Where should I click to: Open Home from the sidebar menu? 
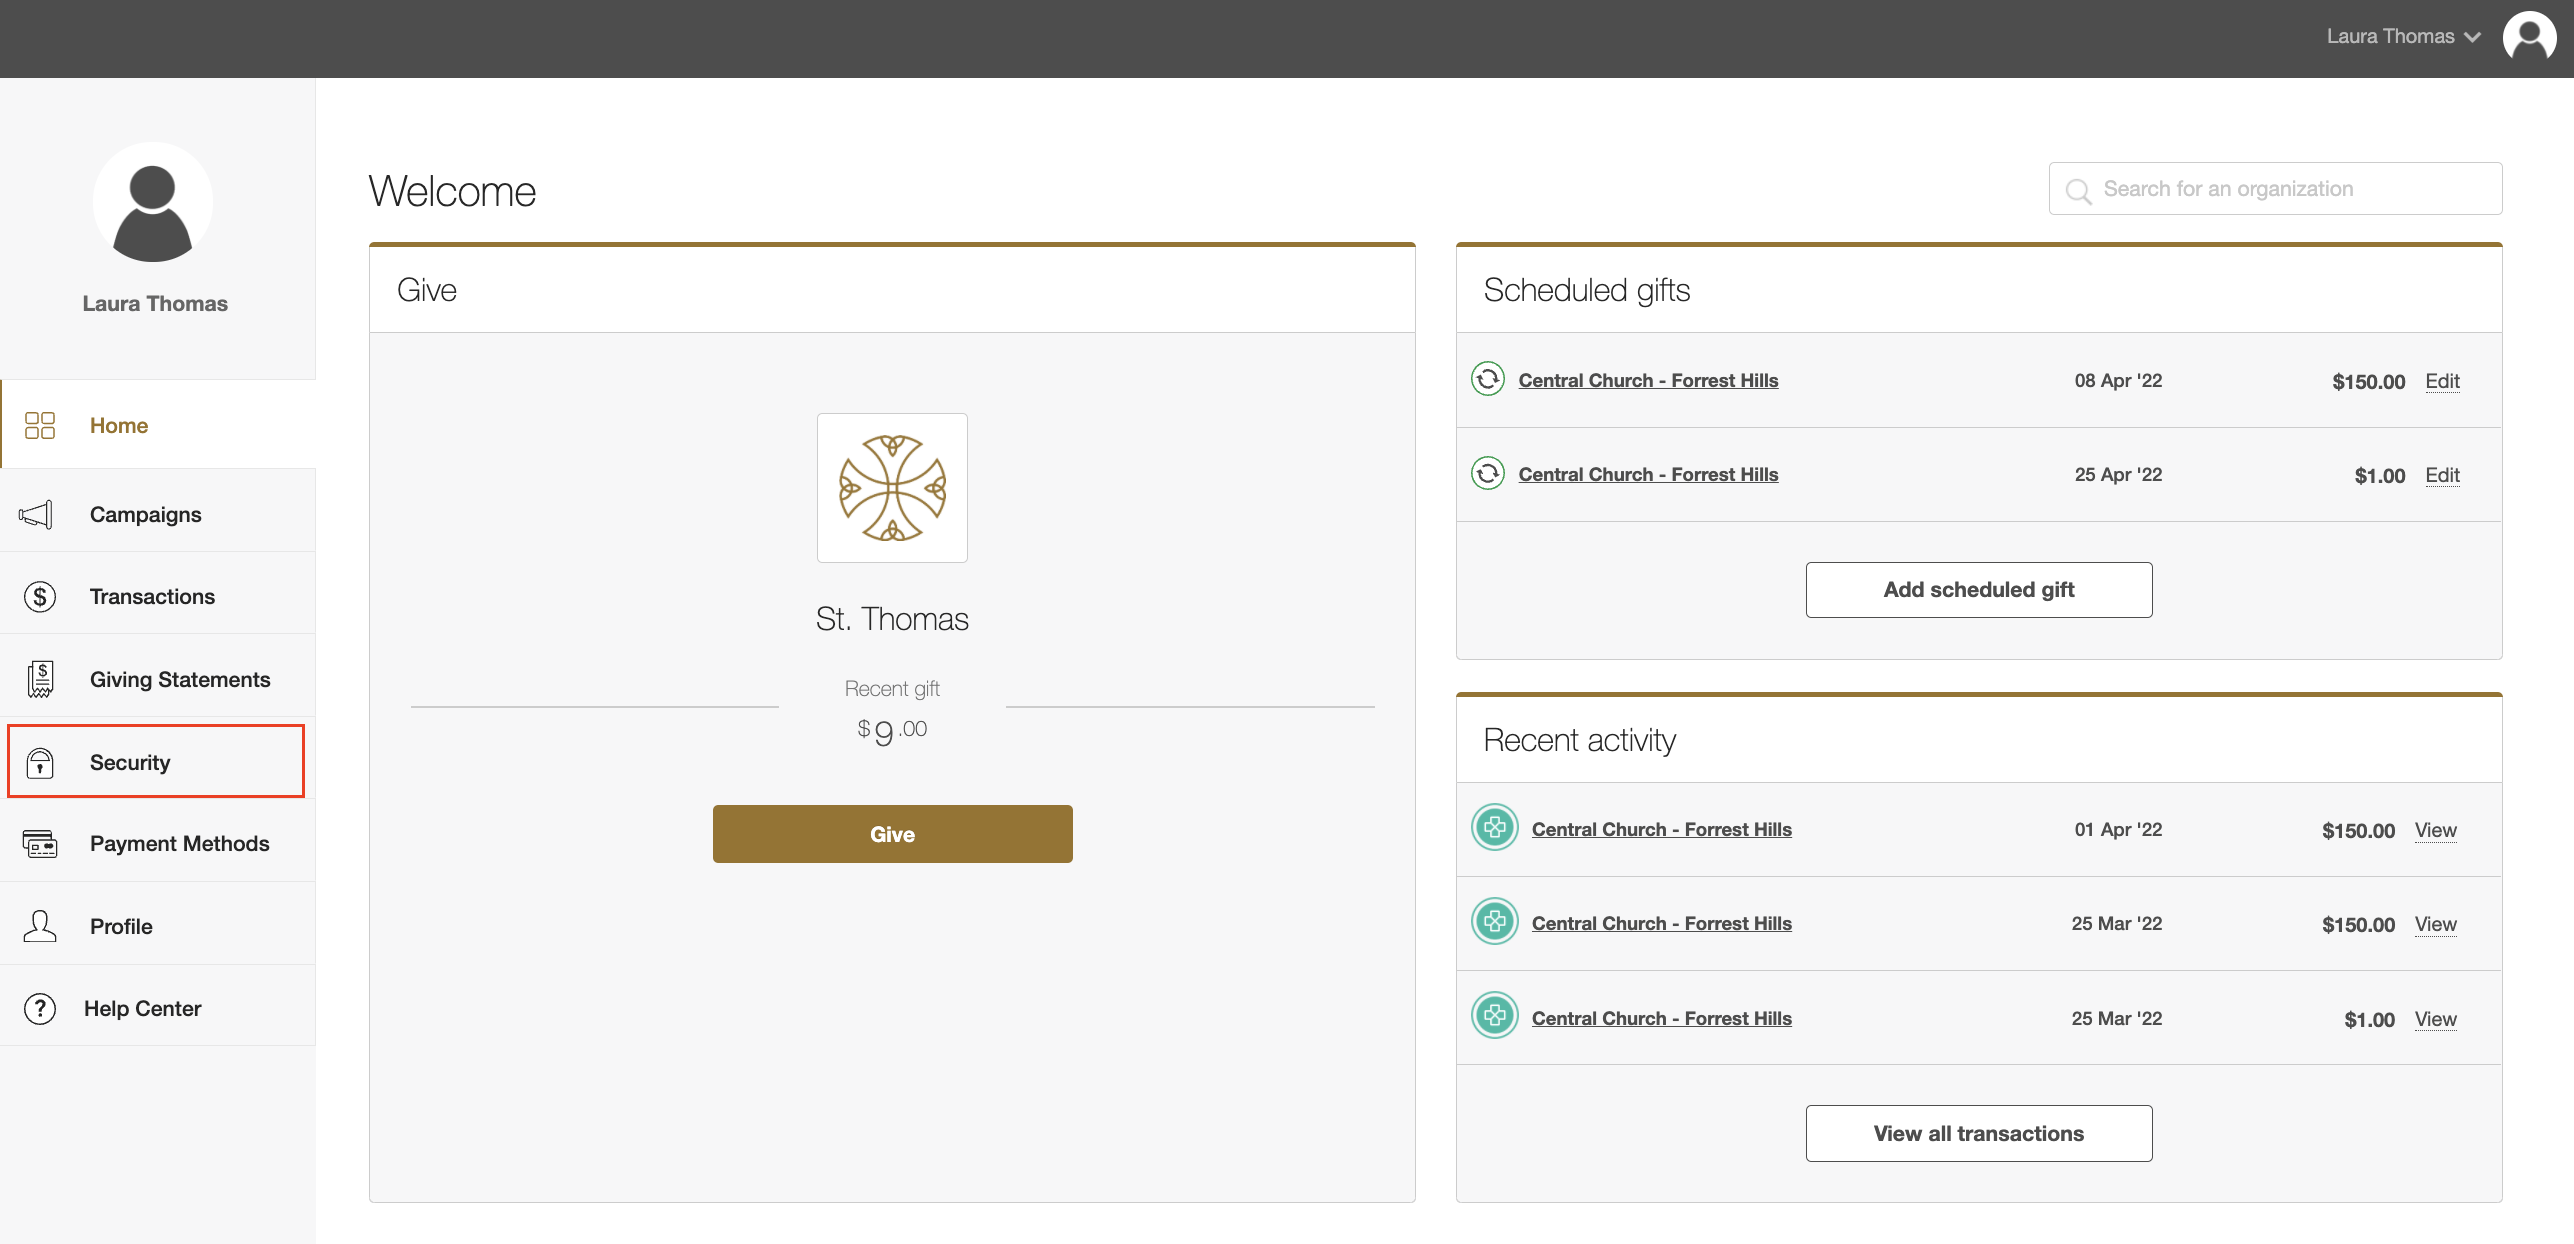click(118, 424)
